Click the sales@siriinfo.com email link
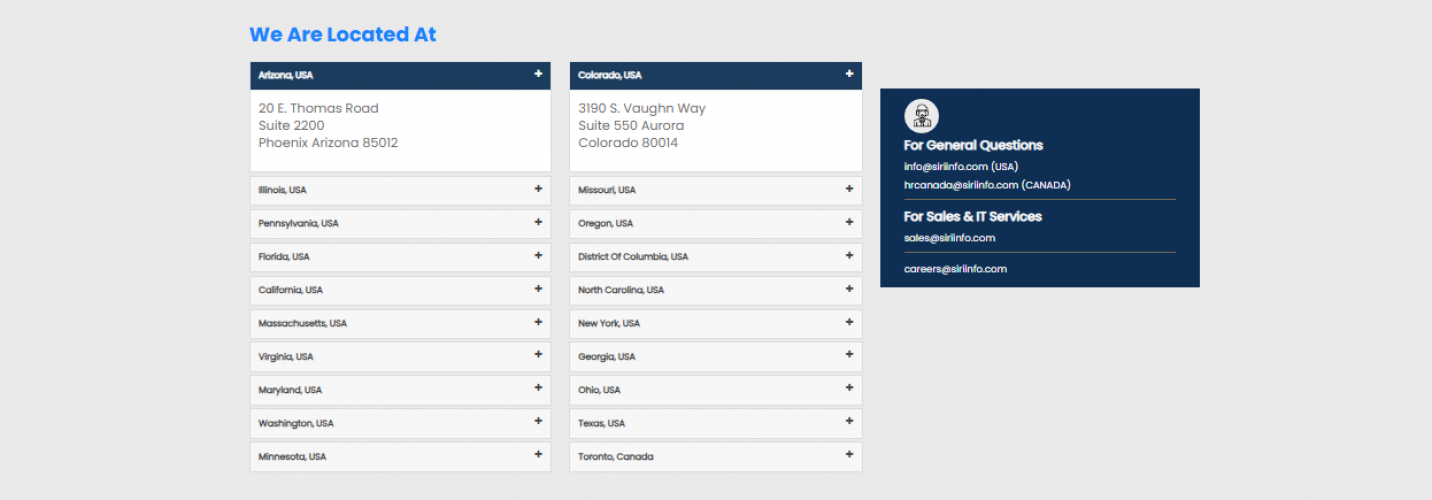 click(949, 238)
